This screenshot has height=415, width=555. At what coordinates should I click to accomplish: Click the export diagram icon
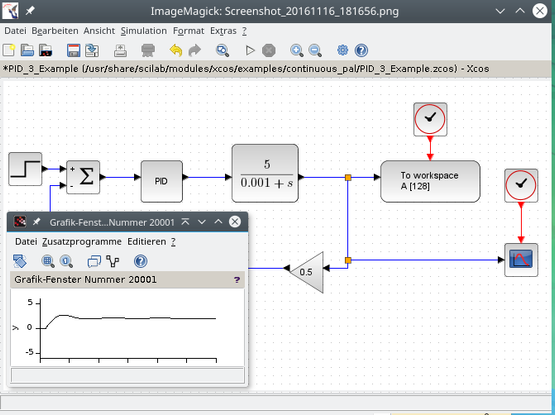tap(120, 50)
